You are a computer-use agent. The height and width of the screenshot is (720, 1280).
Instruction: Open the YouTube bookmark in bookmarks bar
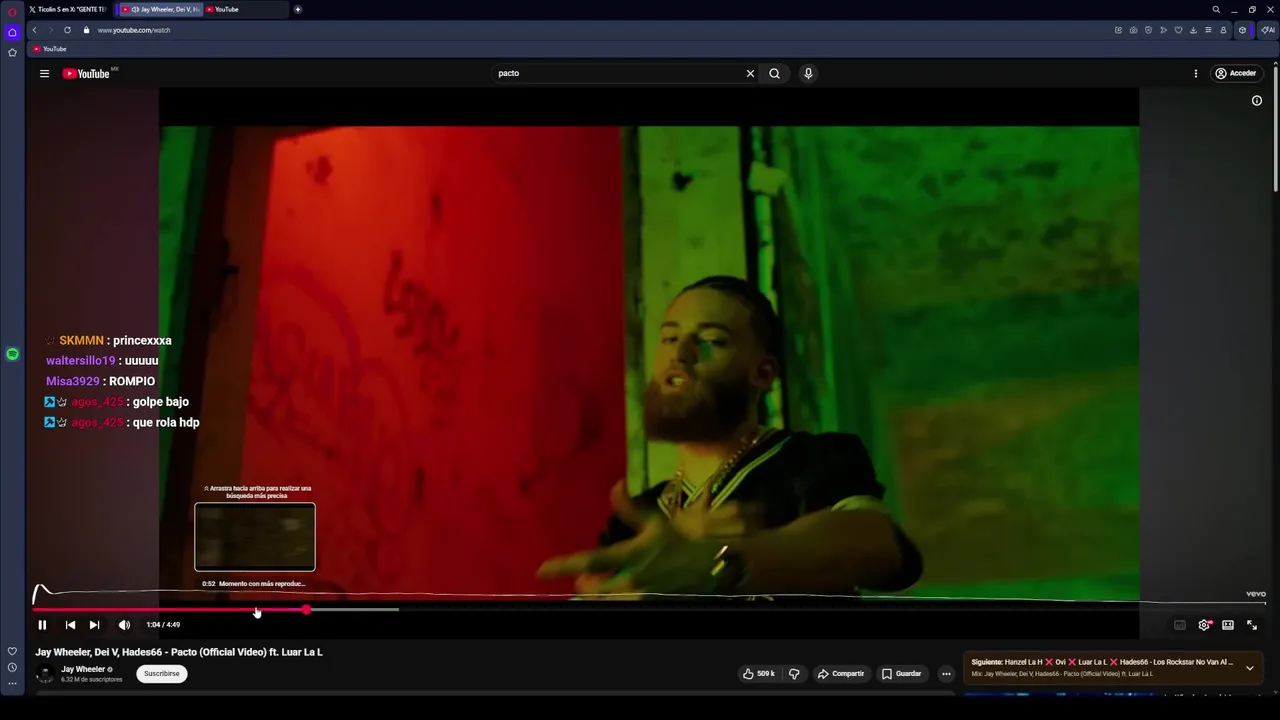point(49,49)
